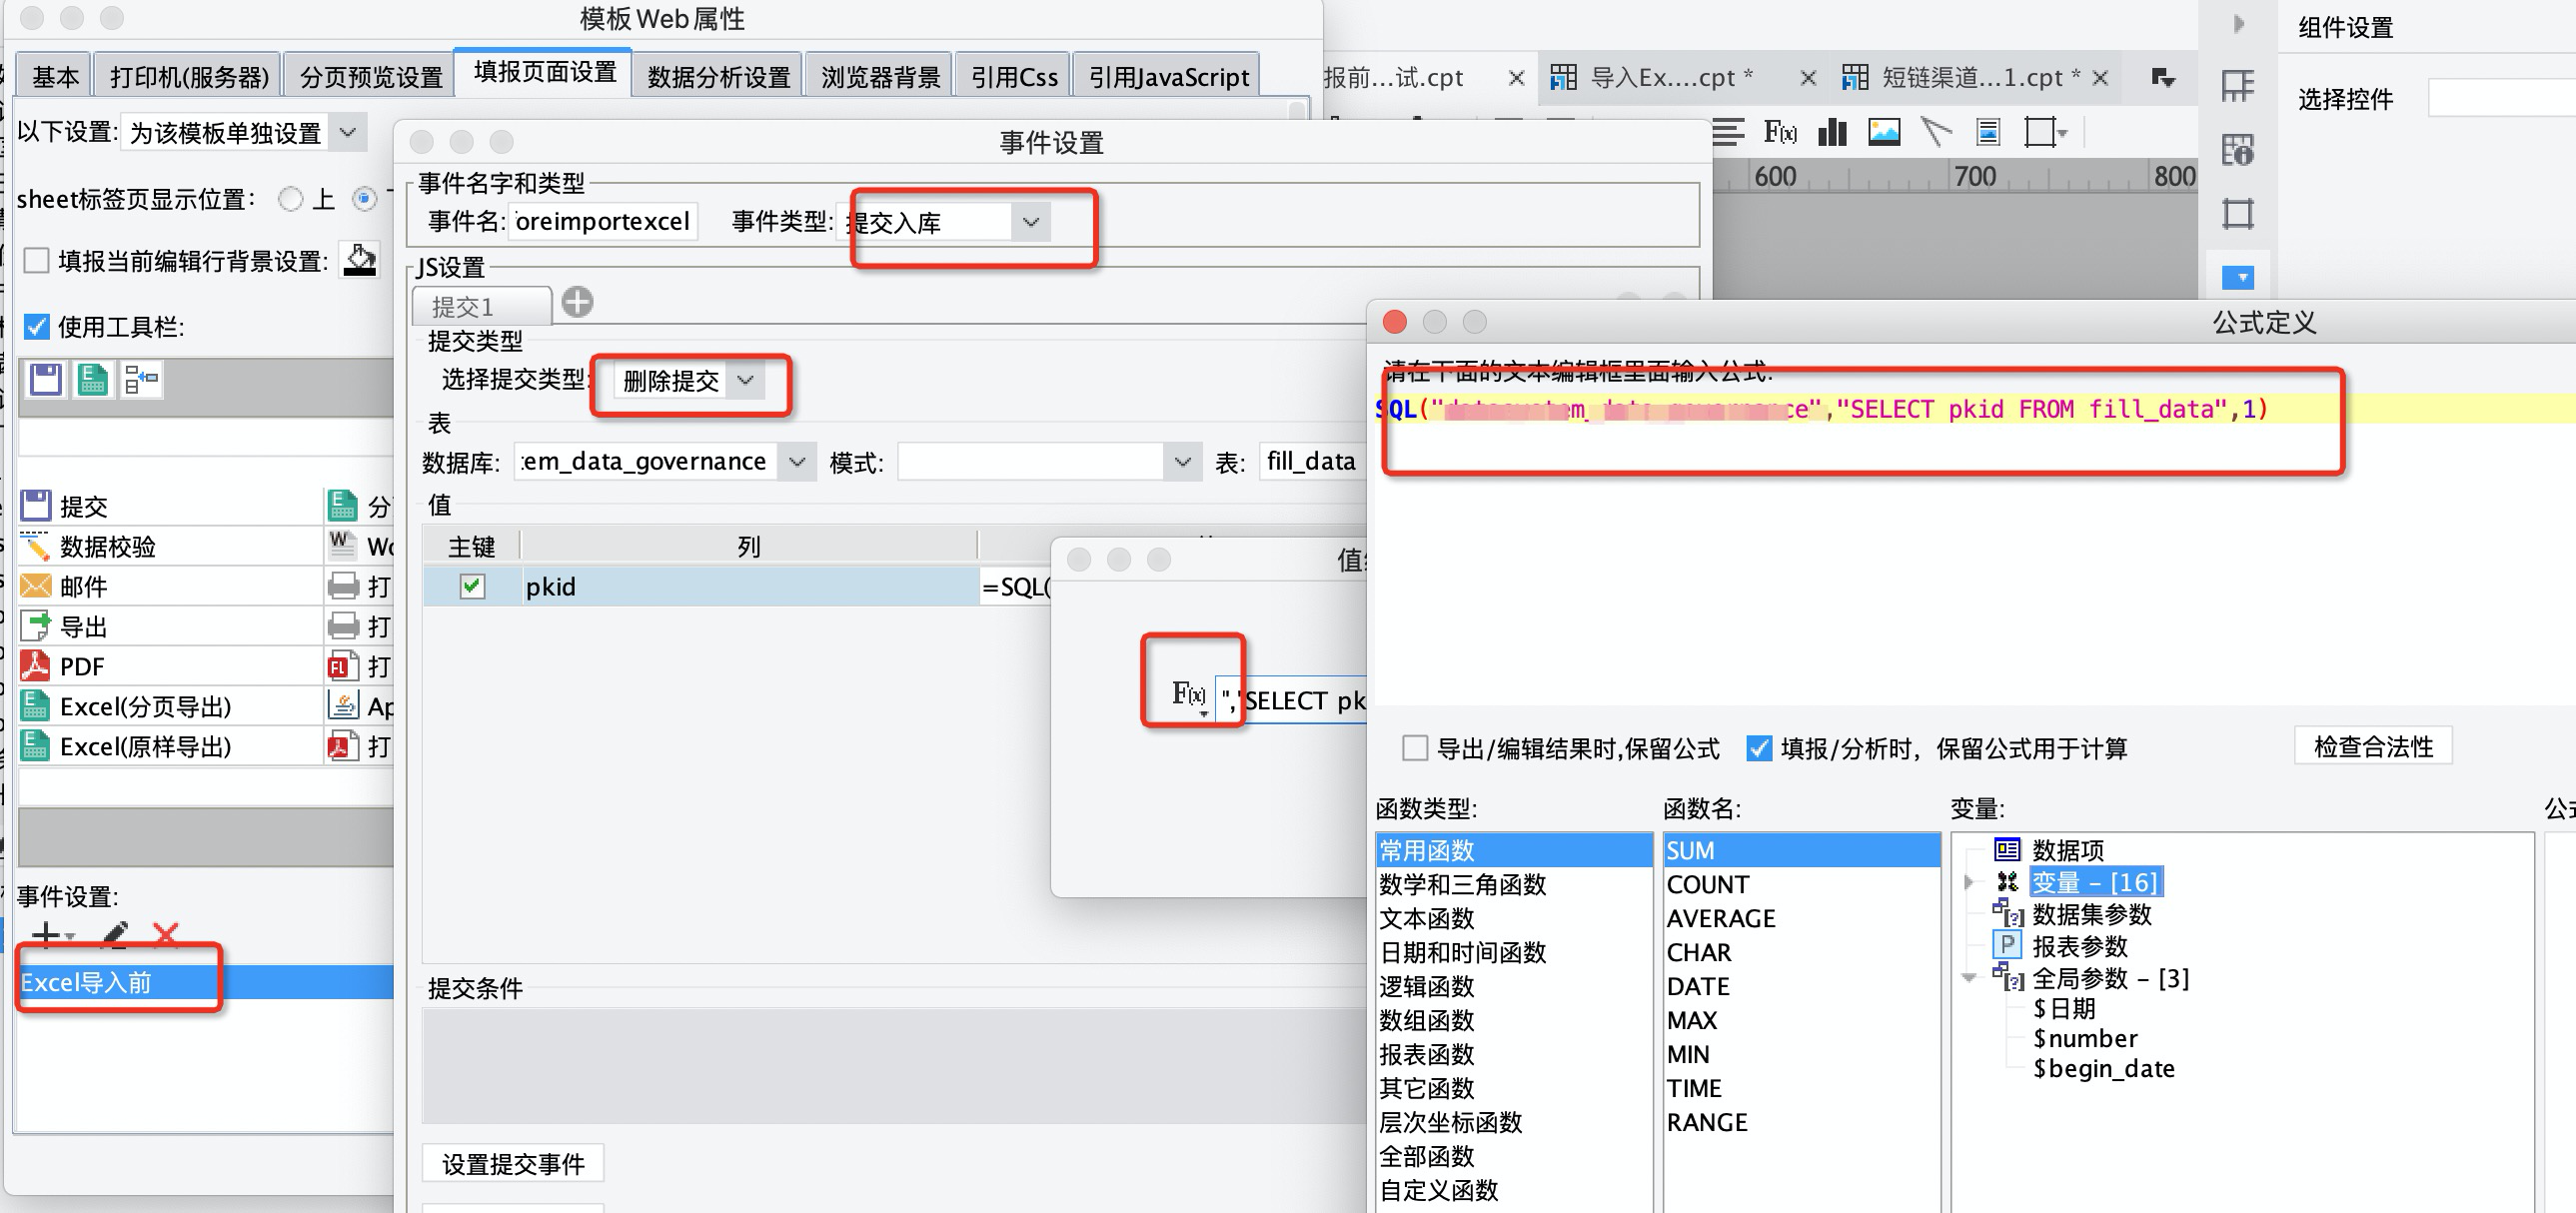The image size is (2576, 1213).
Task: Check 导出/编辑结果时,保留公式 option
Action: [x=1414, y=748]
